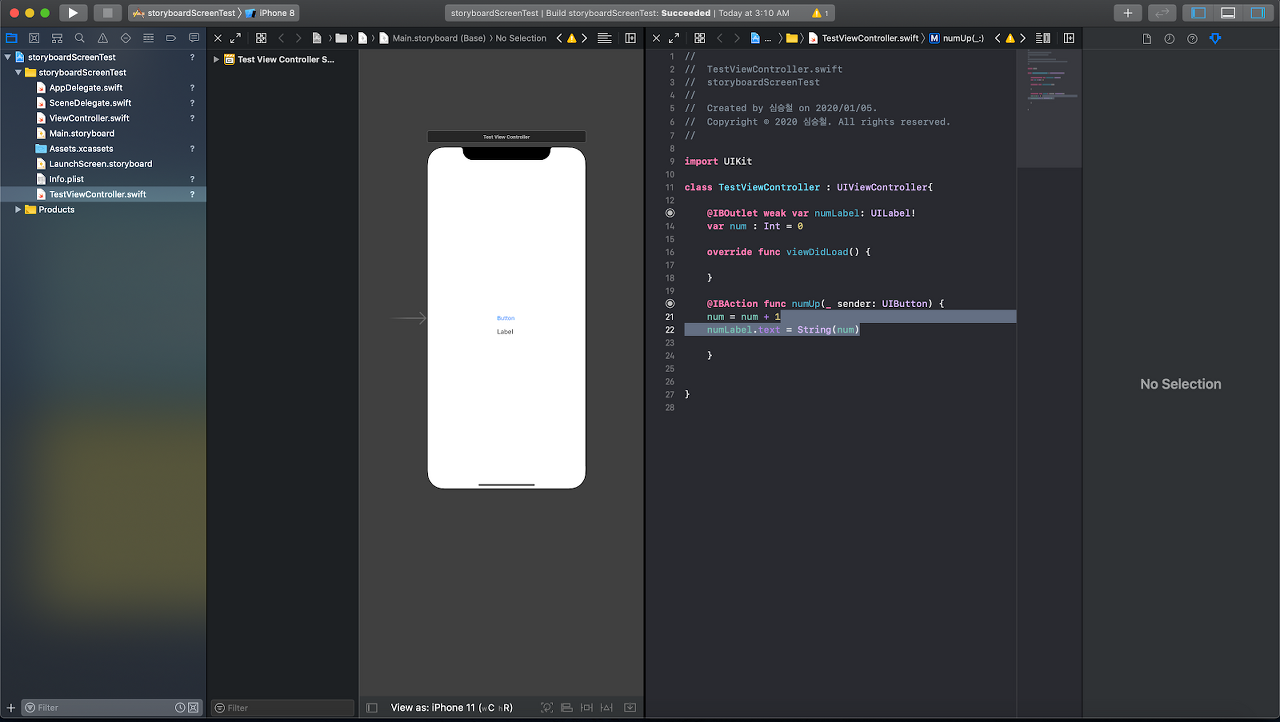Run the project with the Play button
This screenshot has height=722, width=1280.
pos(73,13)
